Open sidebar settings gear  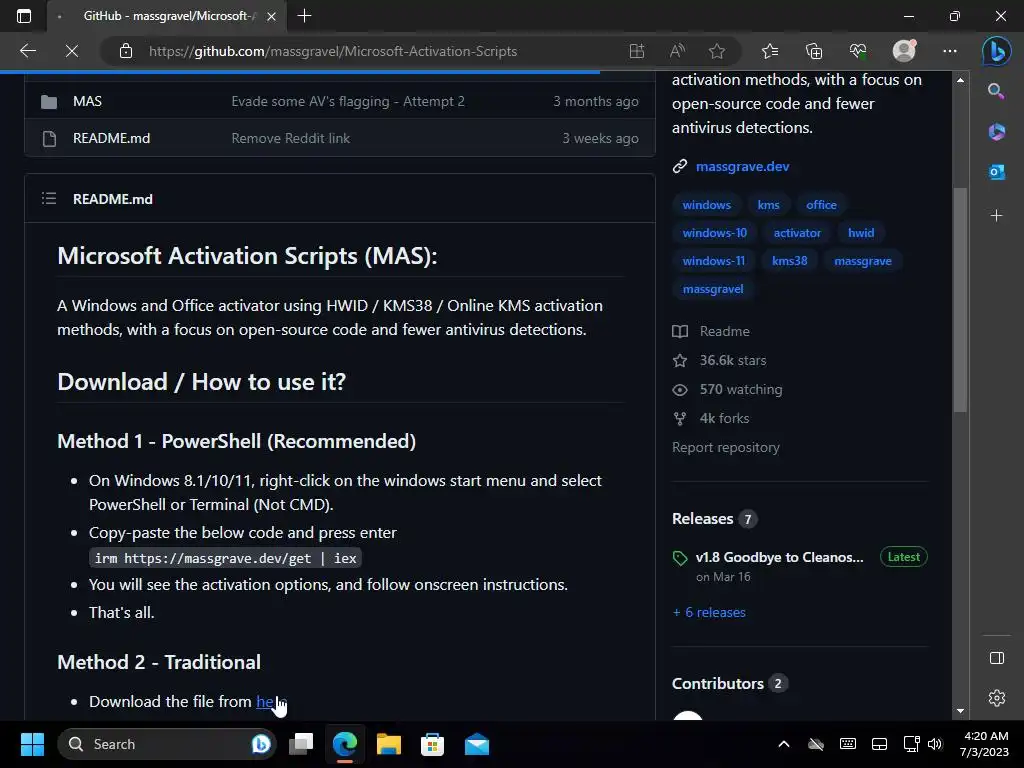pos(997,698)
